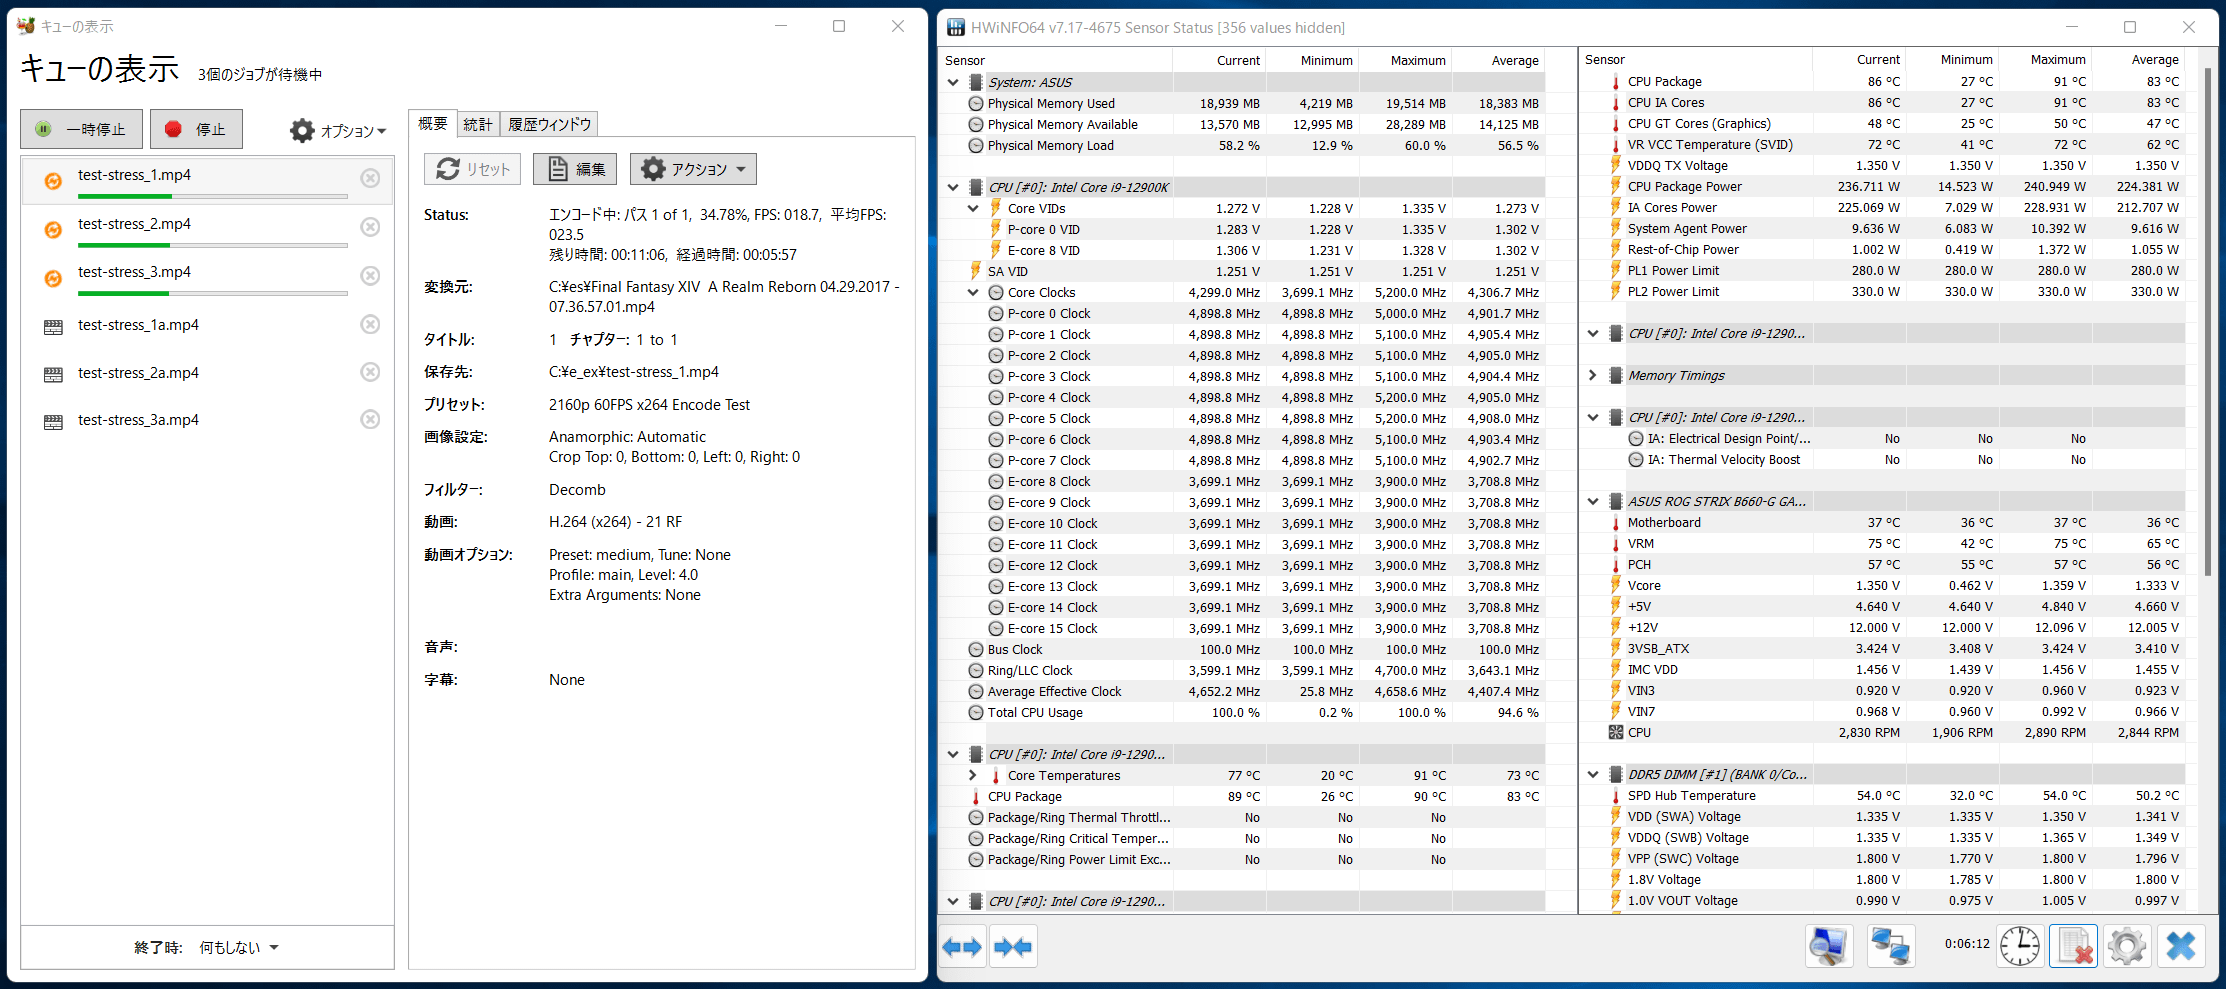This screenshot has height=989, width=2226.
Task: Close sensors with the blue X icon
Action: 2181,945
